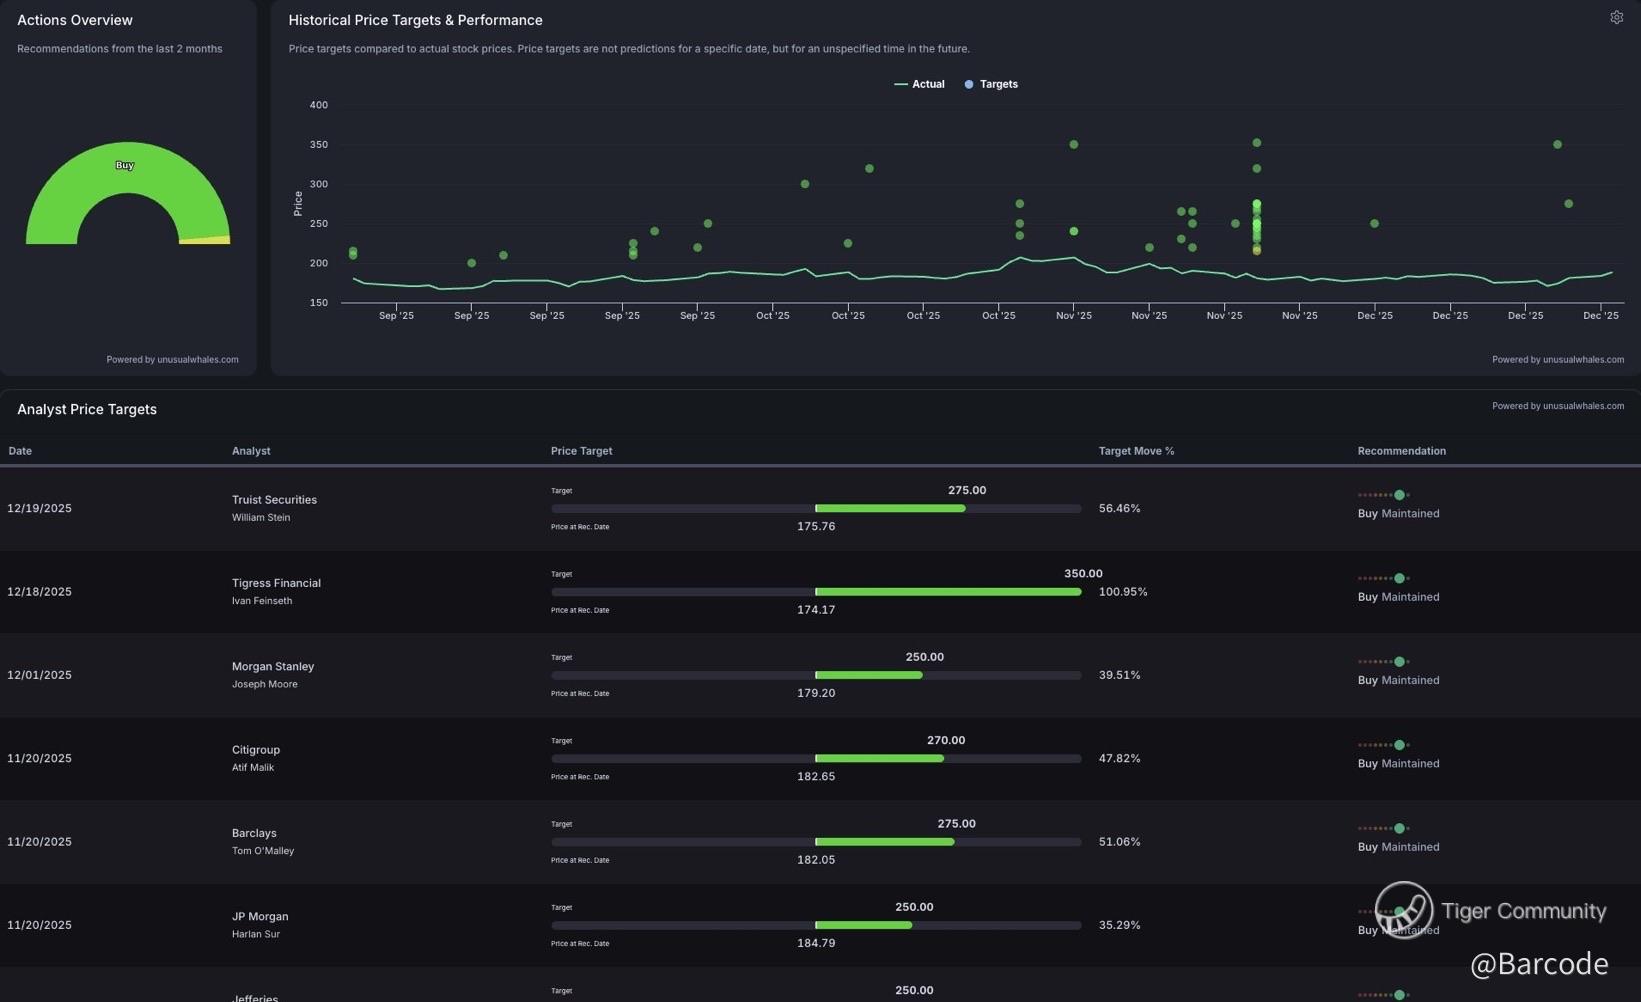
Task: Click Citigroup recommendation rating dots
Action: pyautogui.click(x=1384, y=745)
